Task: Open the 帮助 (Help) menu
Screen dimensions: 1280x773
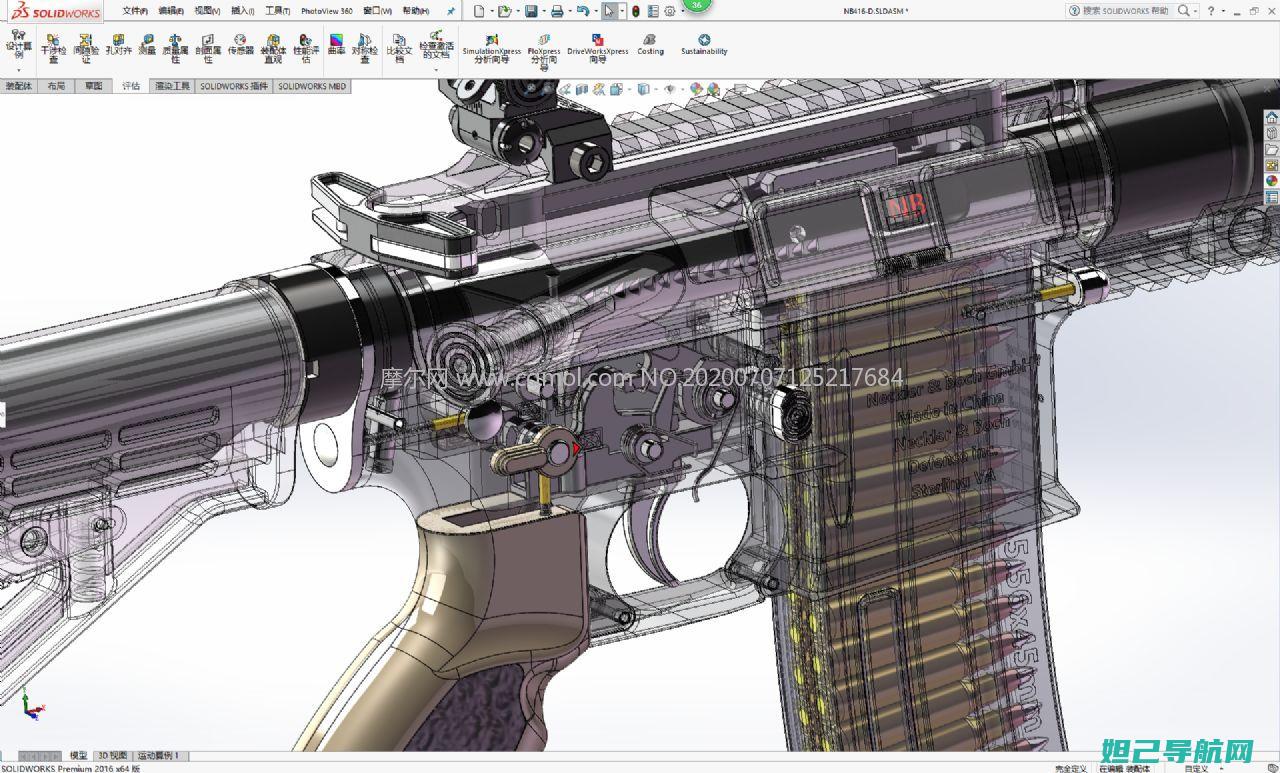Action: pos(415,11)
